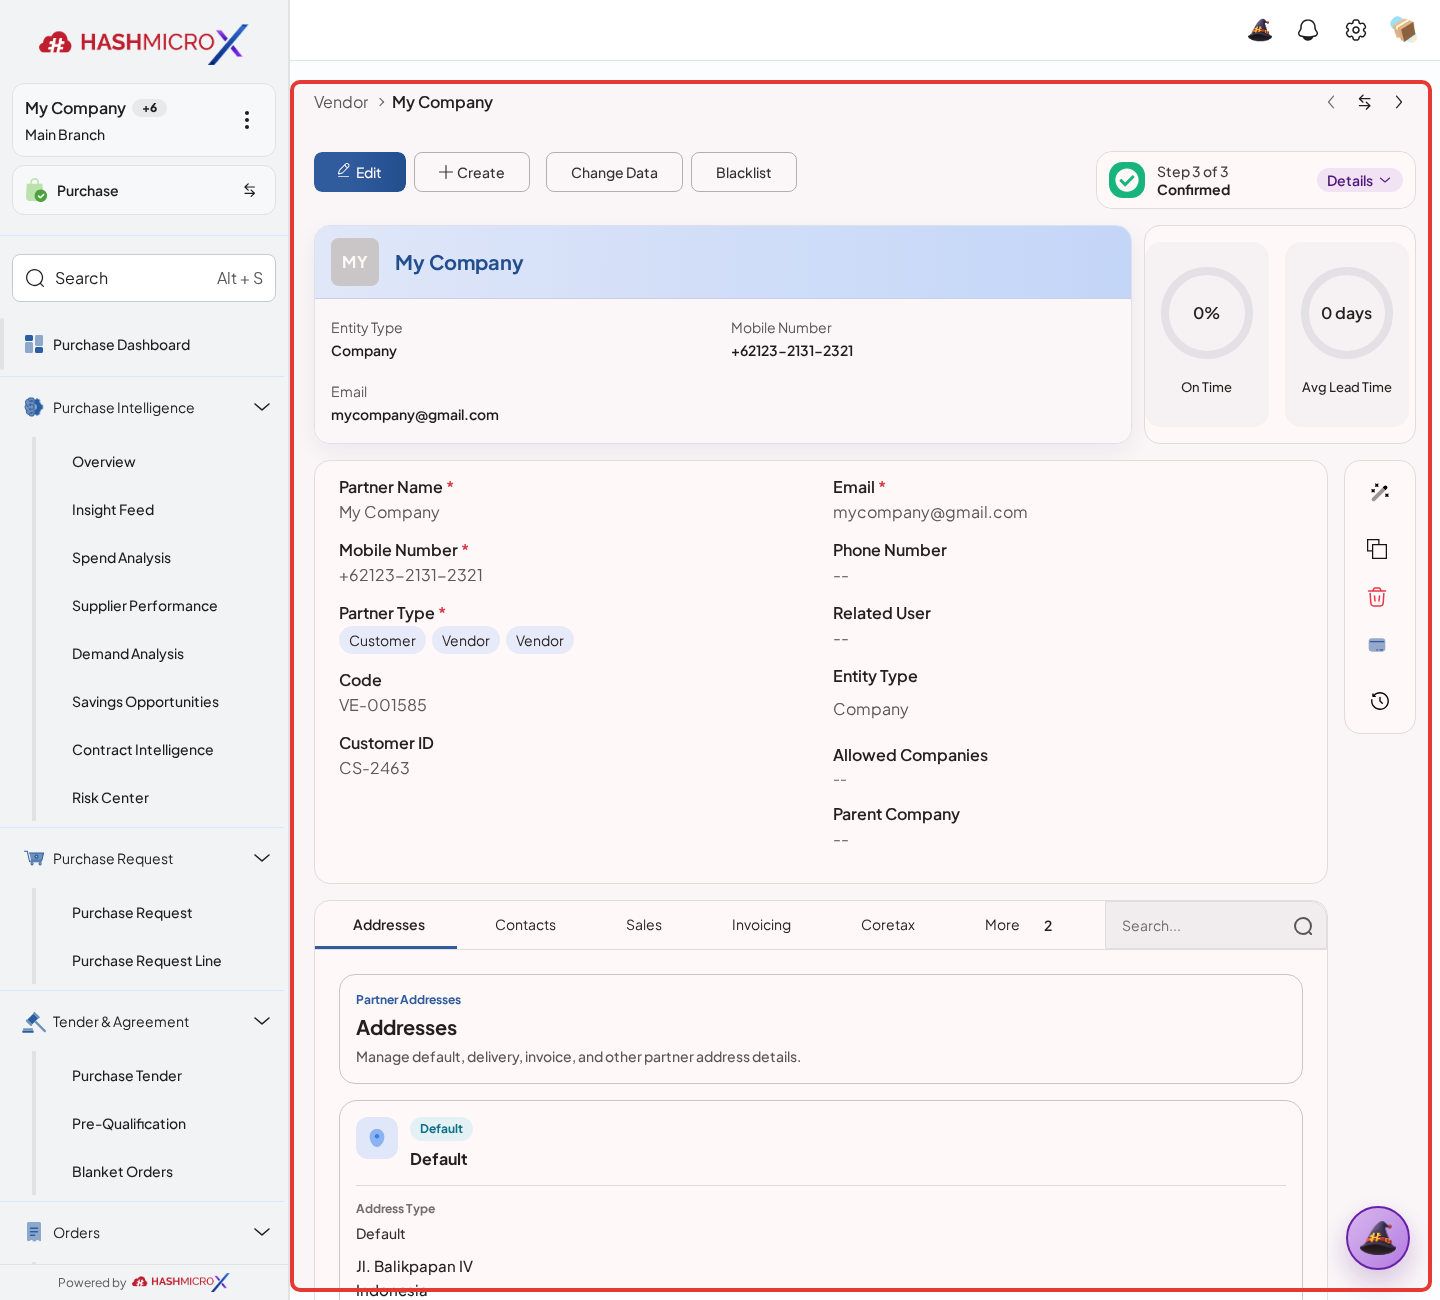Open Overview under Purchase Intelligence
The image size is (1440, 1300).
pyautogui.click(x=104, y=462)
